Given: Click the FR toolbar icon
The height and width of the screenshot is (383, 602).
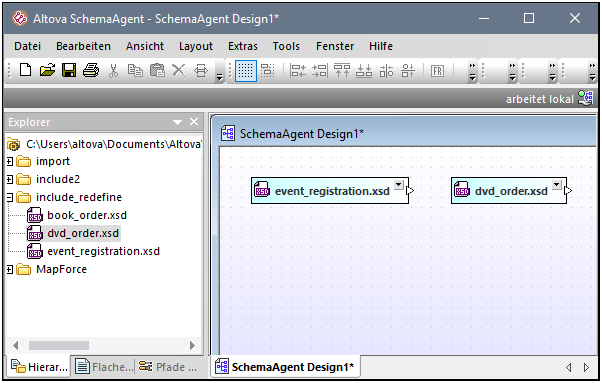Looking at the screenshot, I should click(437, 71).
